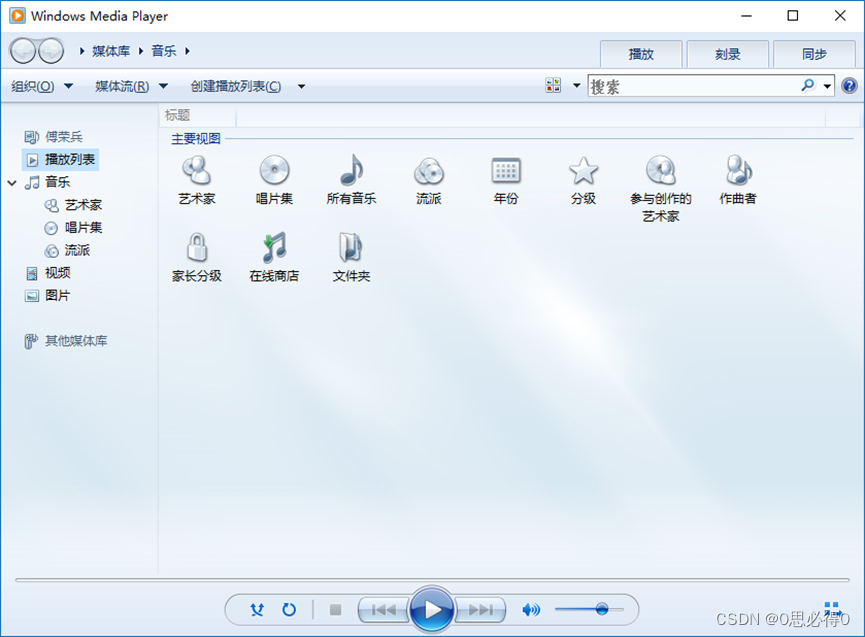Switch to the 同步 sync tab
Screen dimensions: 865x637
[814, 54]
